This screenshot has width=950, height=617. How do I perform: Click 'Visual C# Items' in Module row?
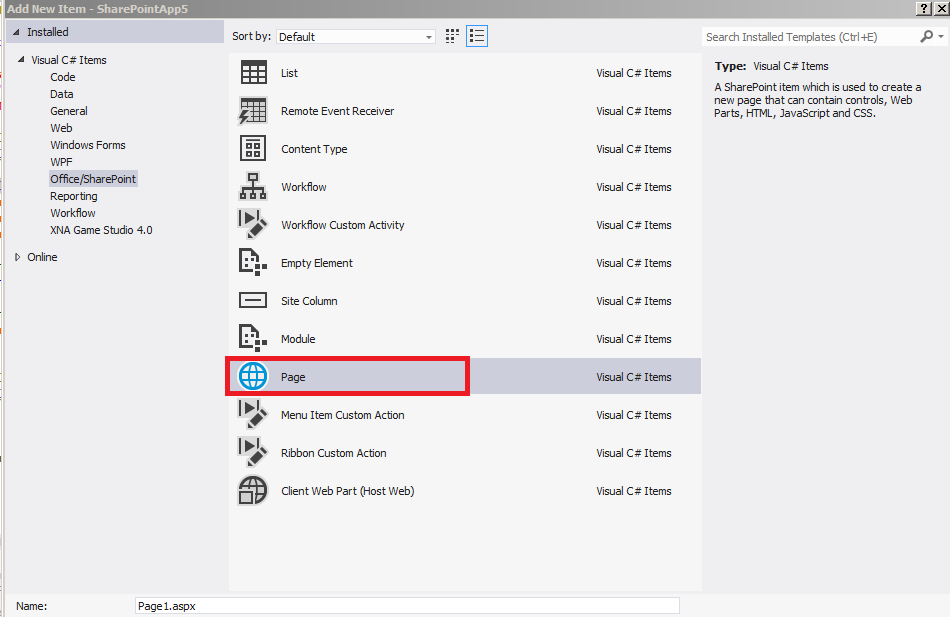click(x=634, y=339)
